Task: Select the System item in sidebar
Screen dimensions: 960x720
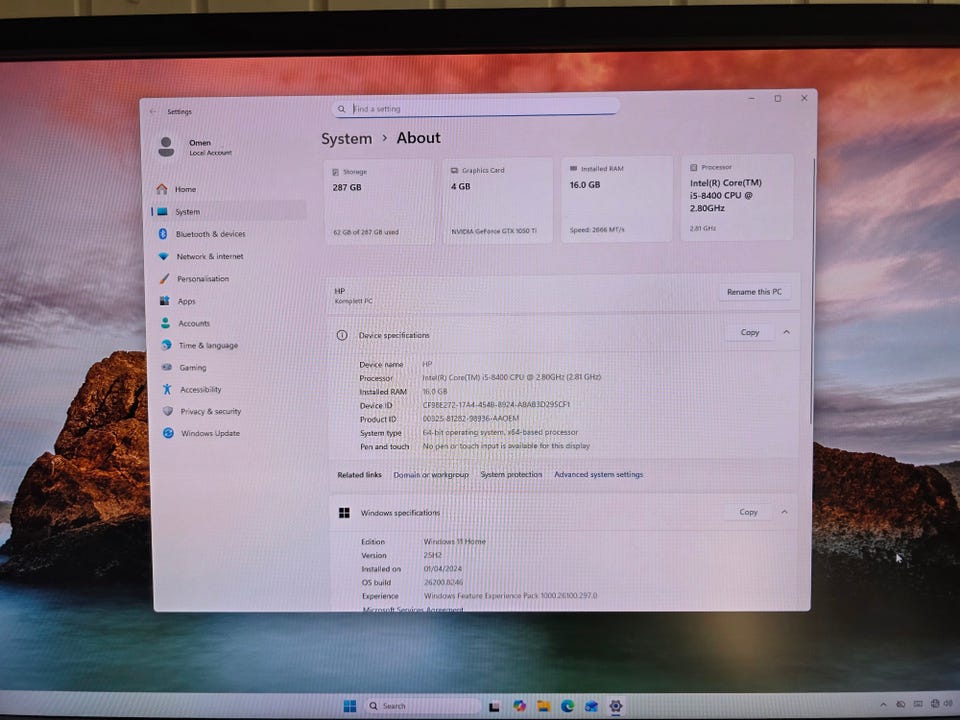Action: [x=228, y=211]
